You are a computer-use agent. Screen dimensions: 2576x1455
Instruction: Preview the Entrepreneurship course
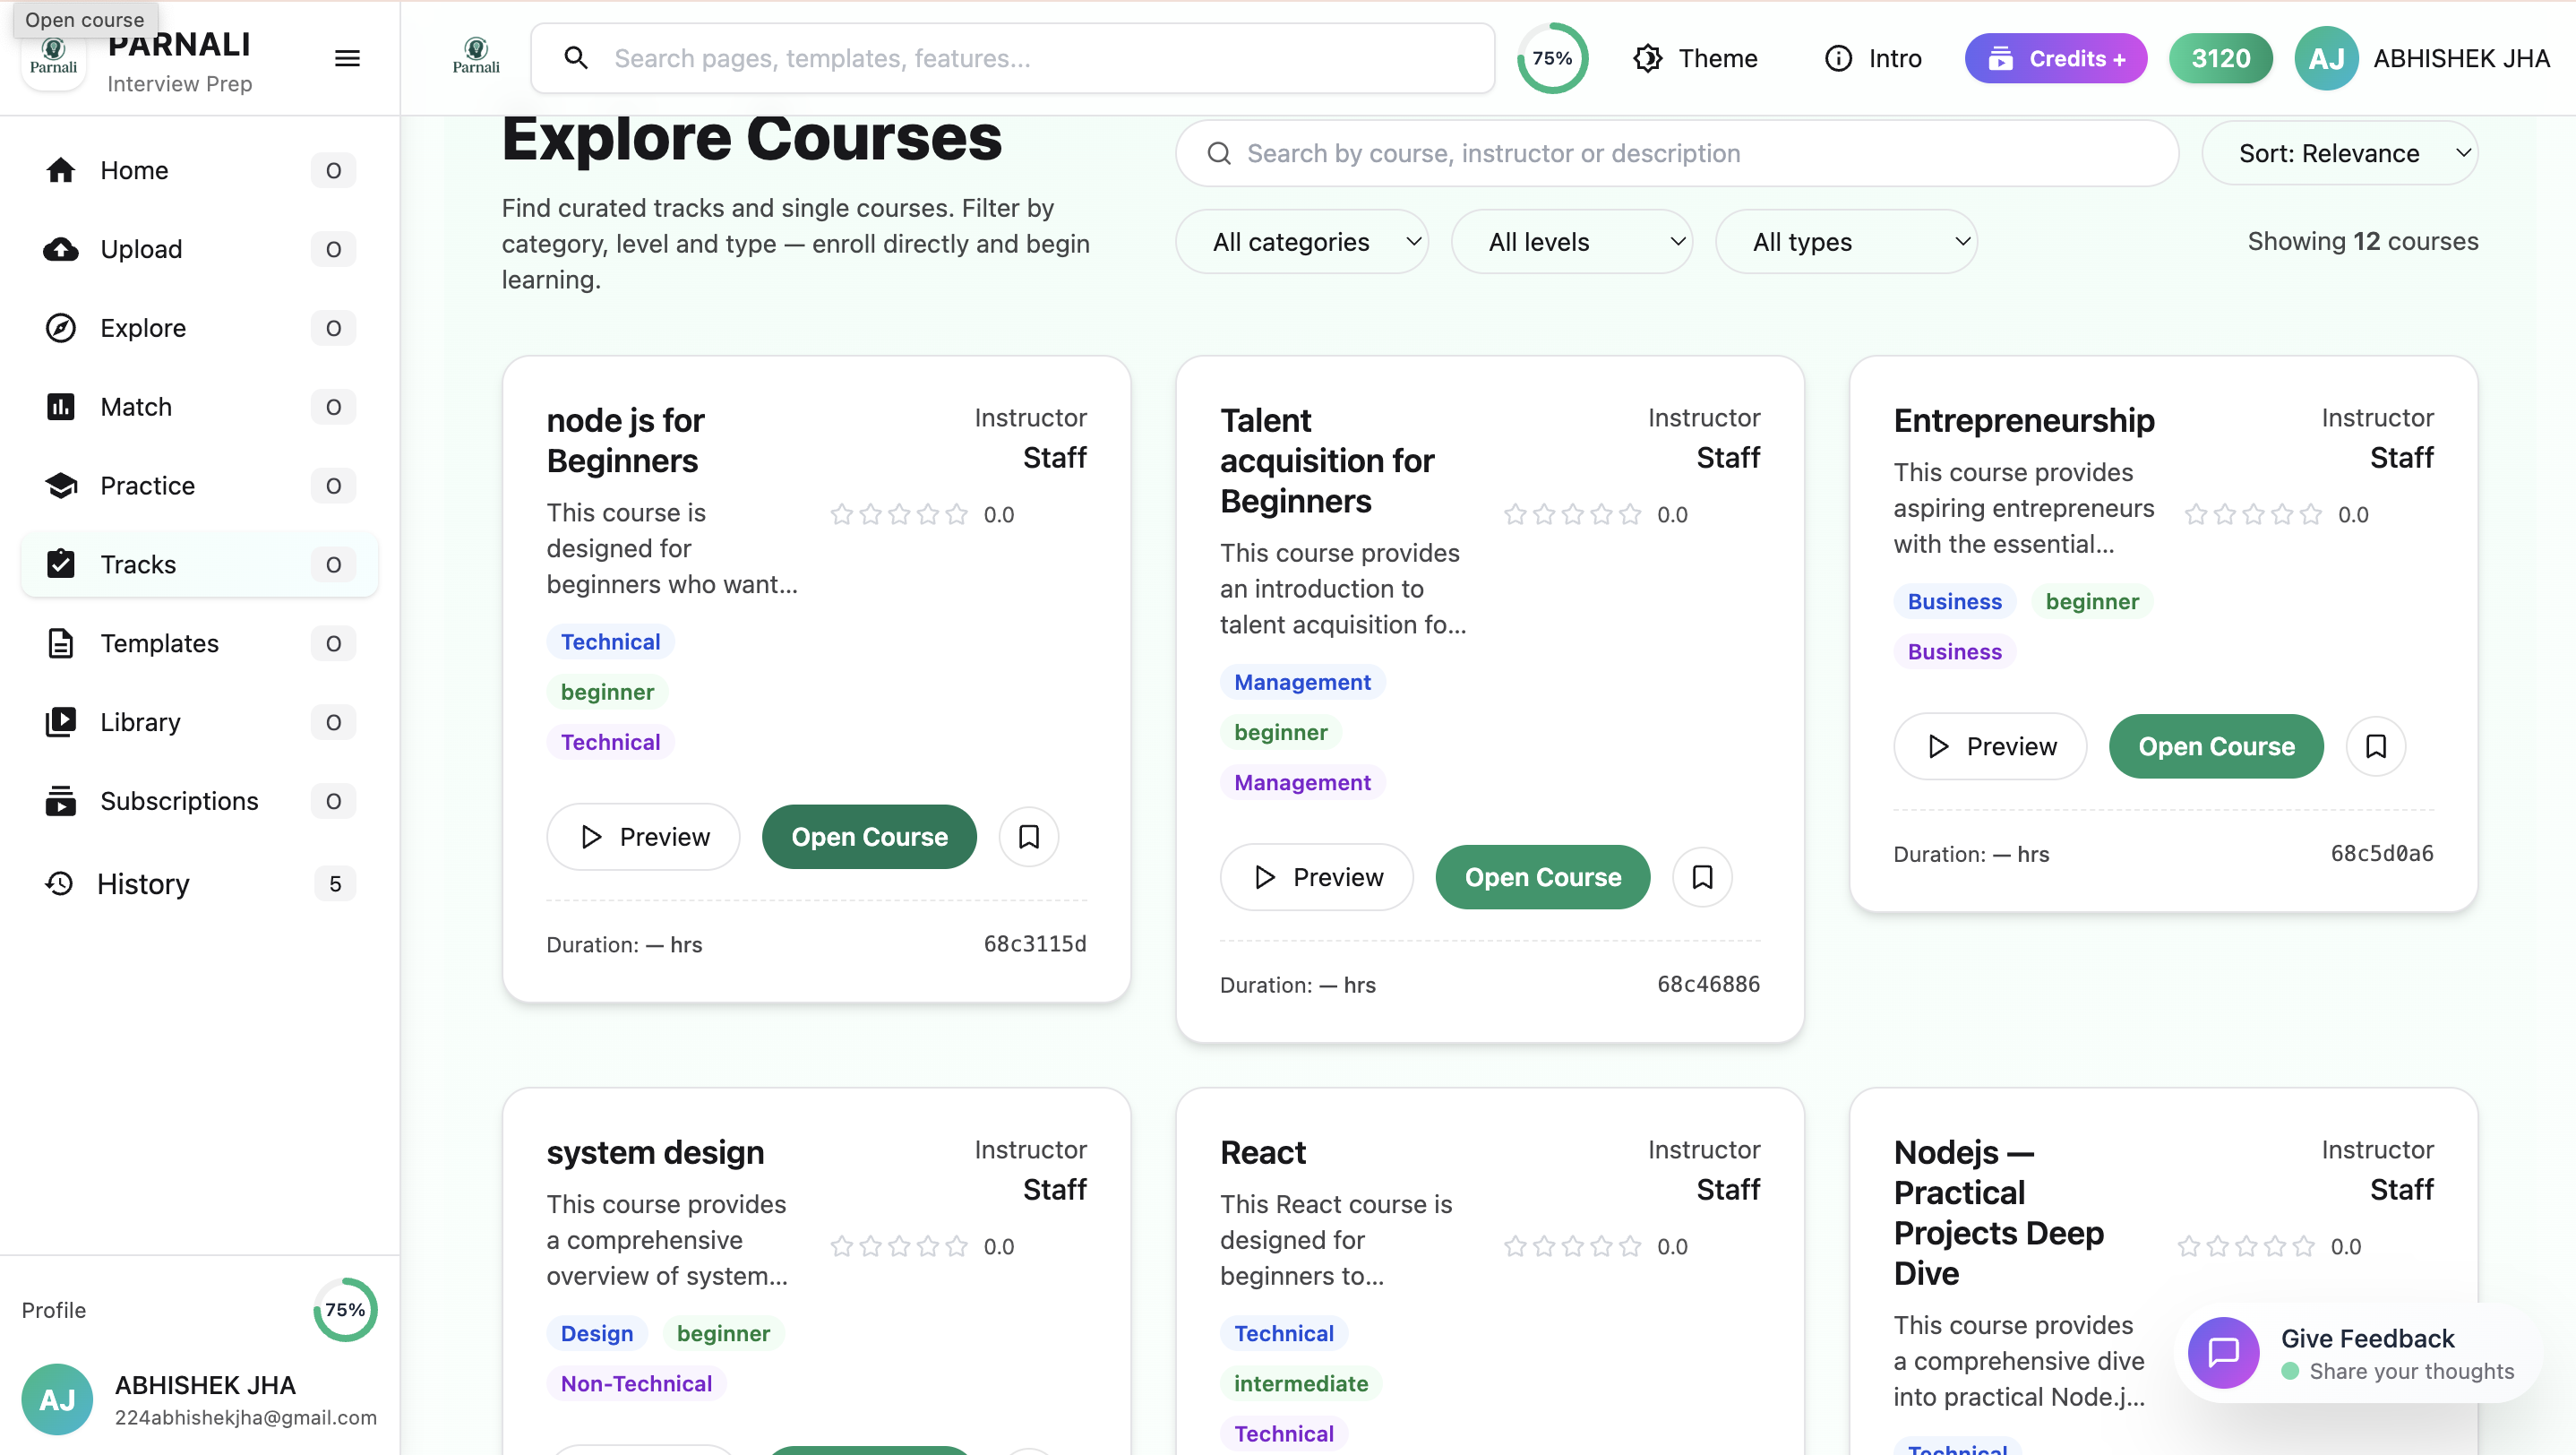click(1990, 746)
